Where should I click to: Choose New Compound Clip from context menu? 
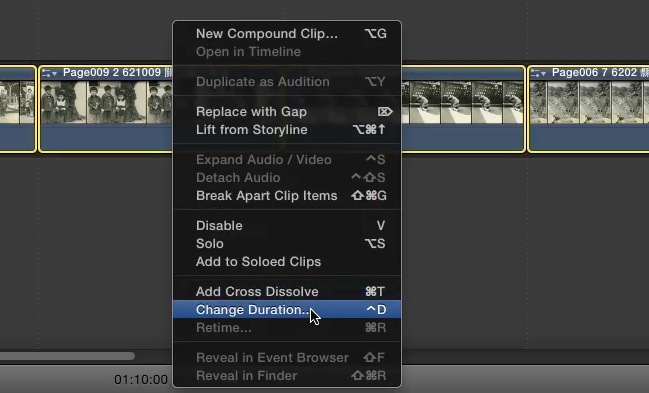coord(287,34)
